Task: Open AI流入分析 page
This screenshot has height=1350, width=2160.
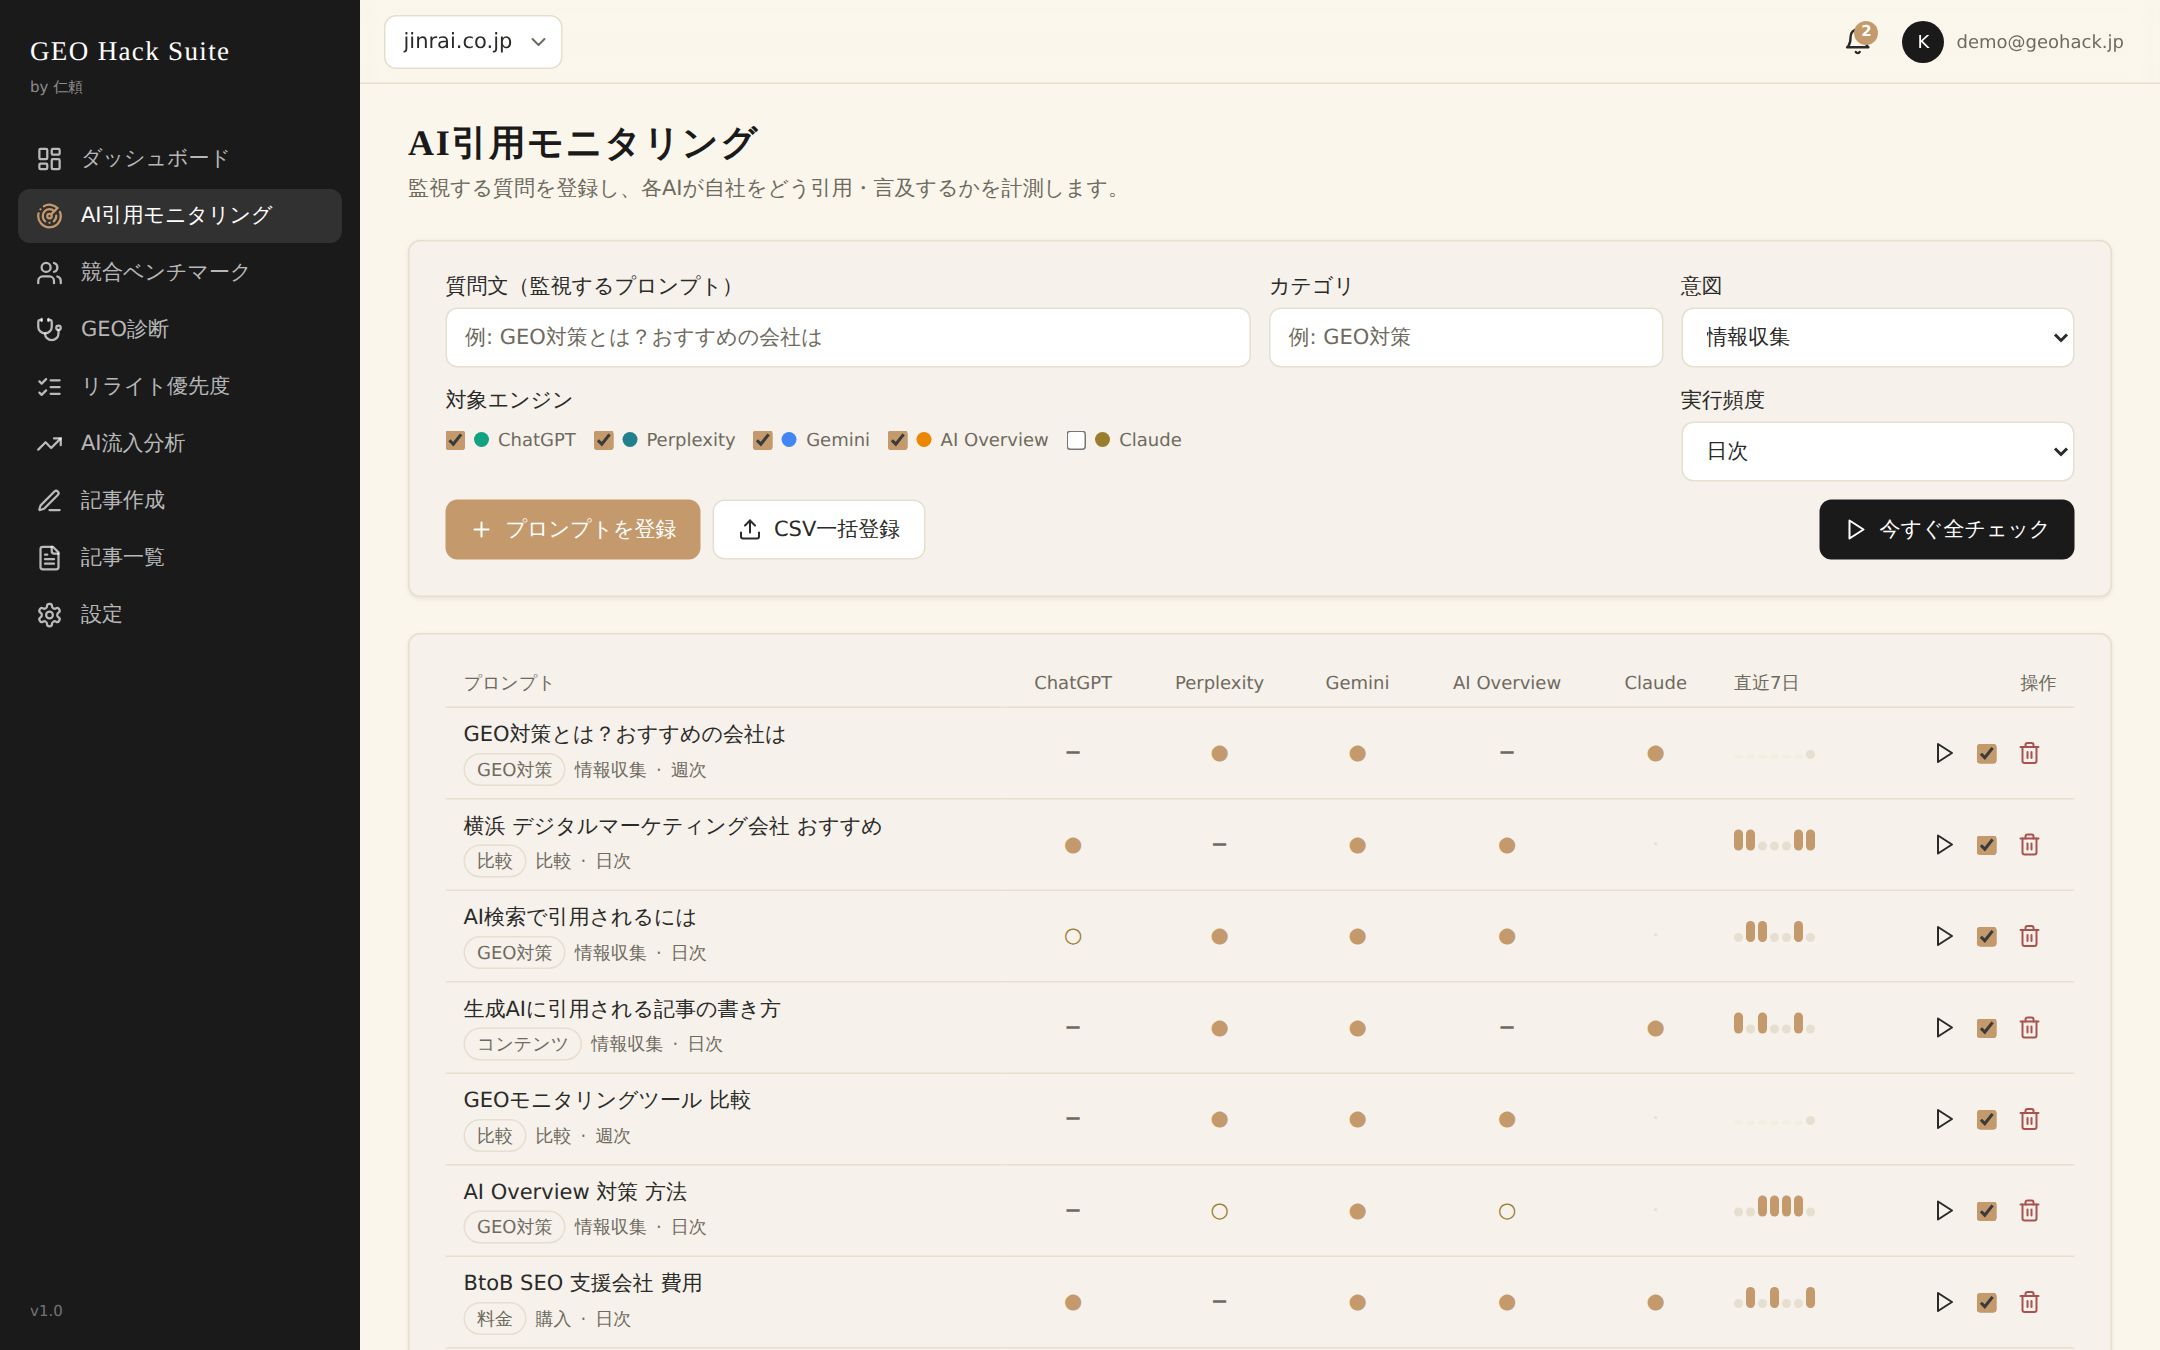Action: pyautogui.click(x=180, y=443)
